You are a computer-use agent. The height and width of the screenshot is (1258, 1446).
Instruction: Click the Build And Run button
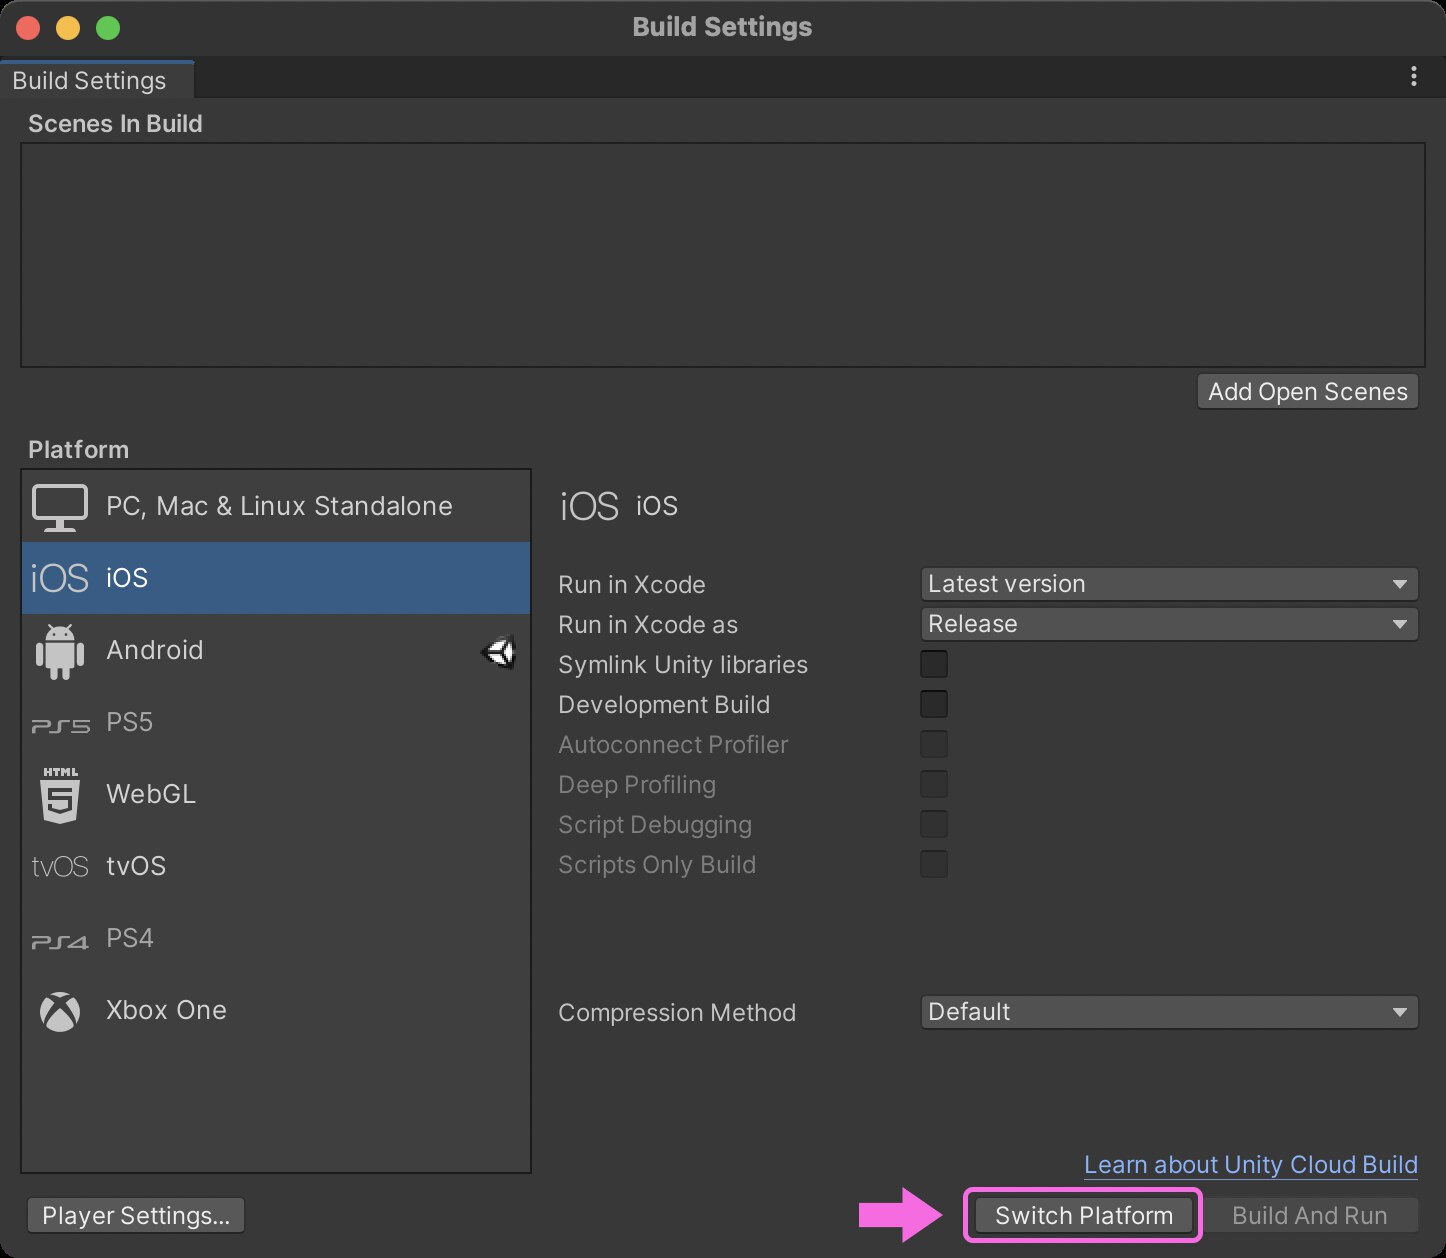click(x=1309, y=1215)
